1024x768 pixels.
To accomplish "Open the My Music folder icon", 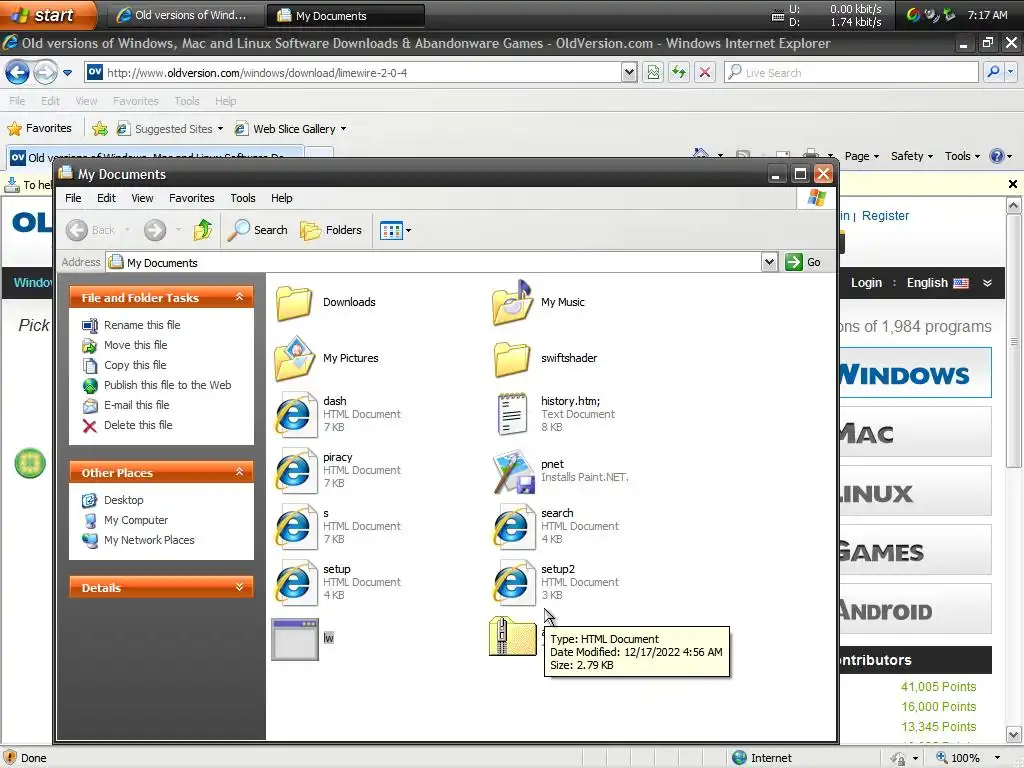I will (x=512, y=302).
